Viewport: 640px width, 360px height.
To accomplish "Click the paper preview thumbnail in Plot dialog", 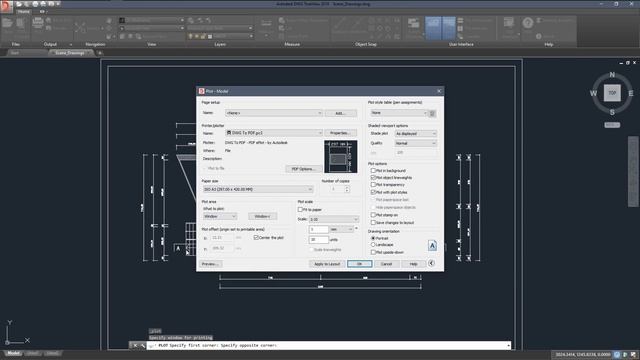I will coord(340,157).
